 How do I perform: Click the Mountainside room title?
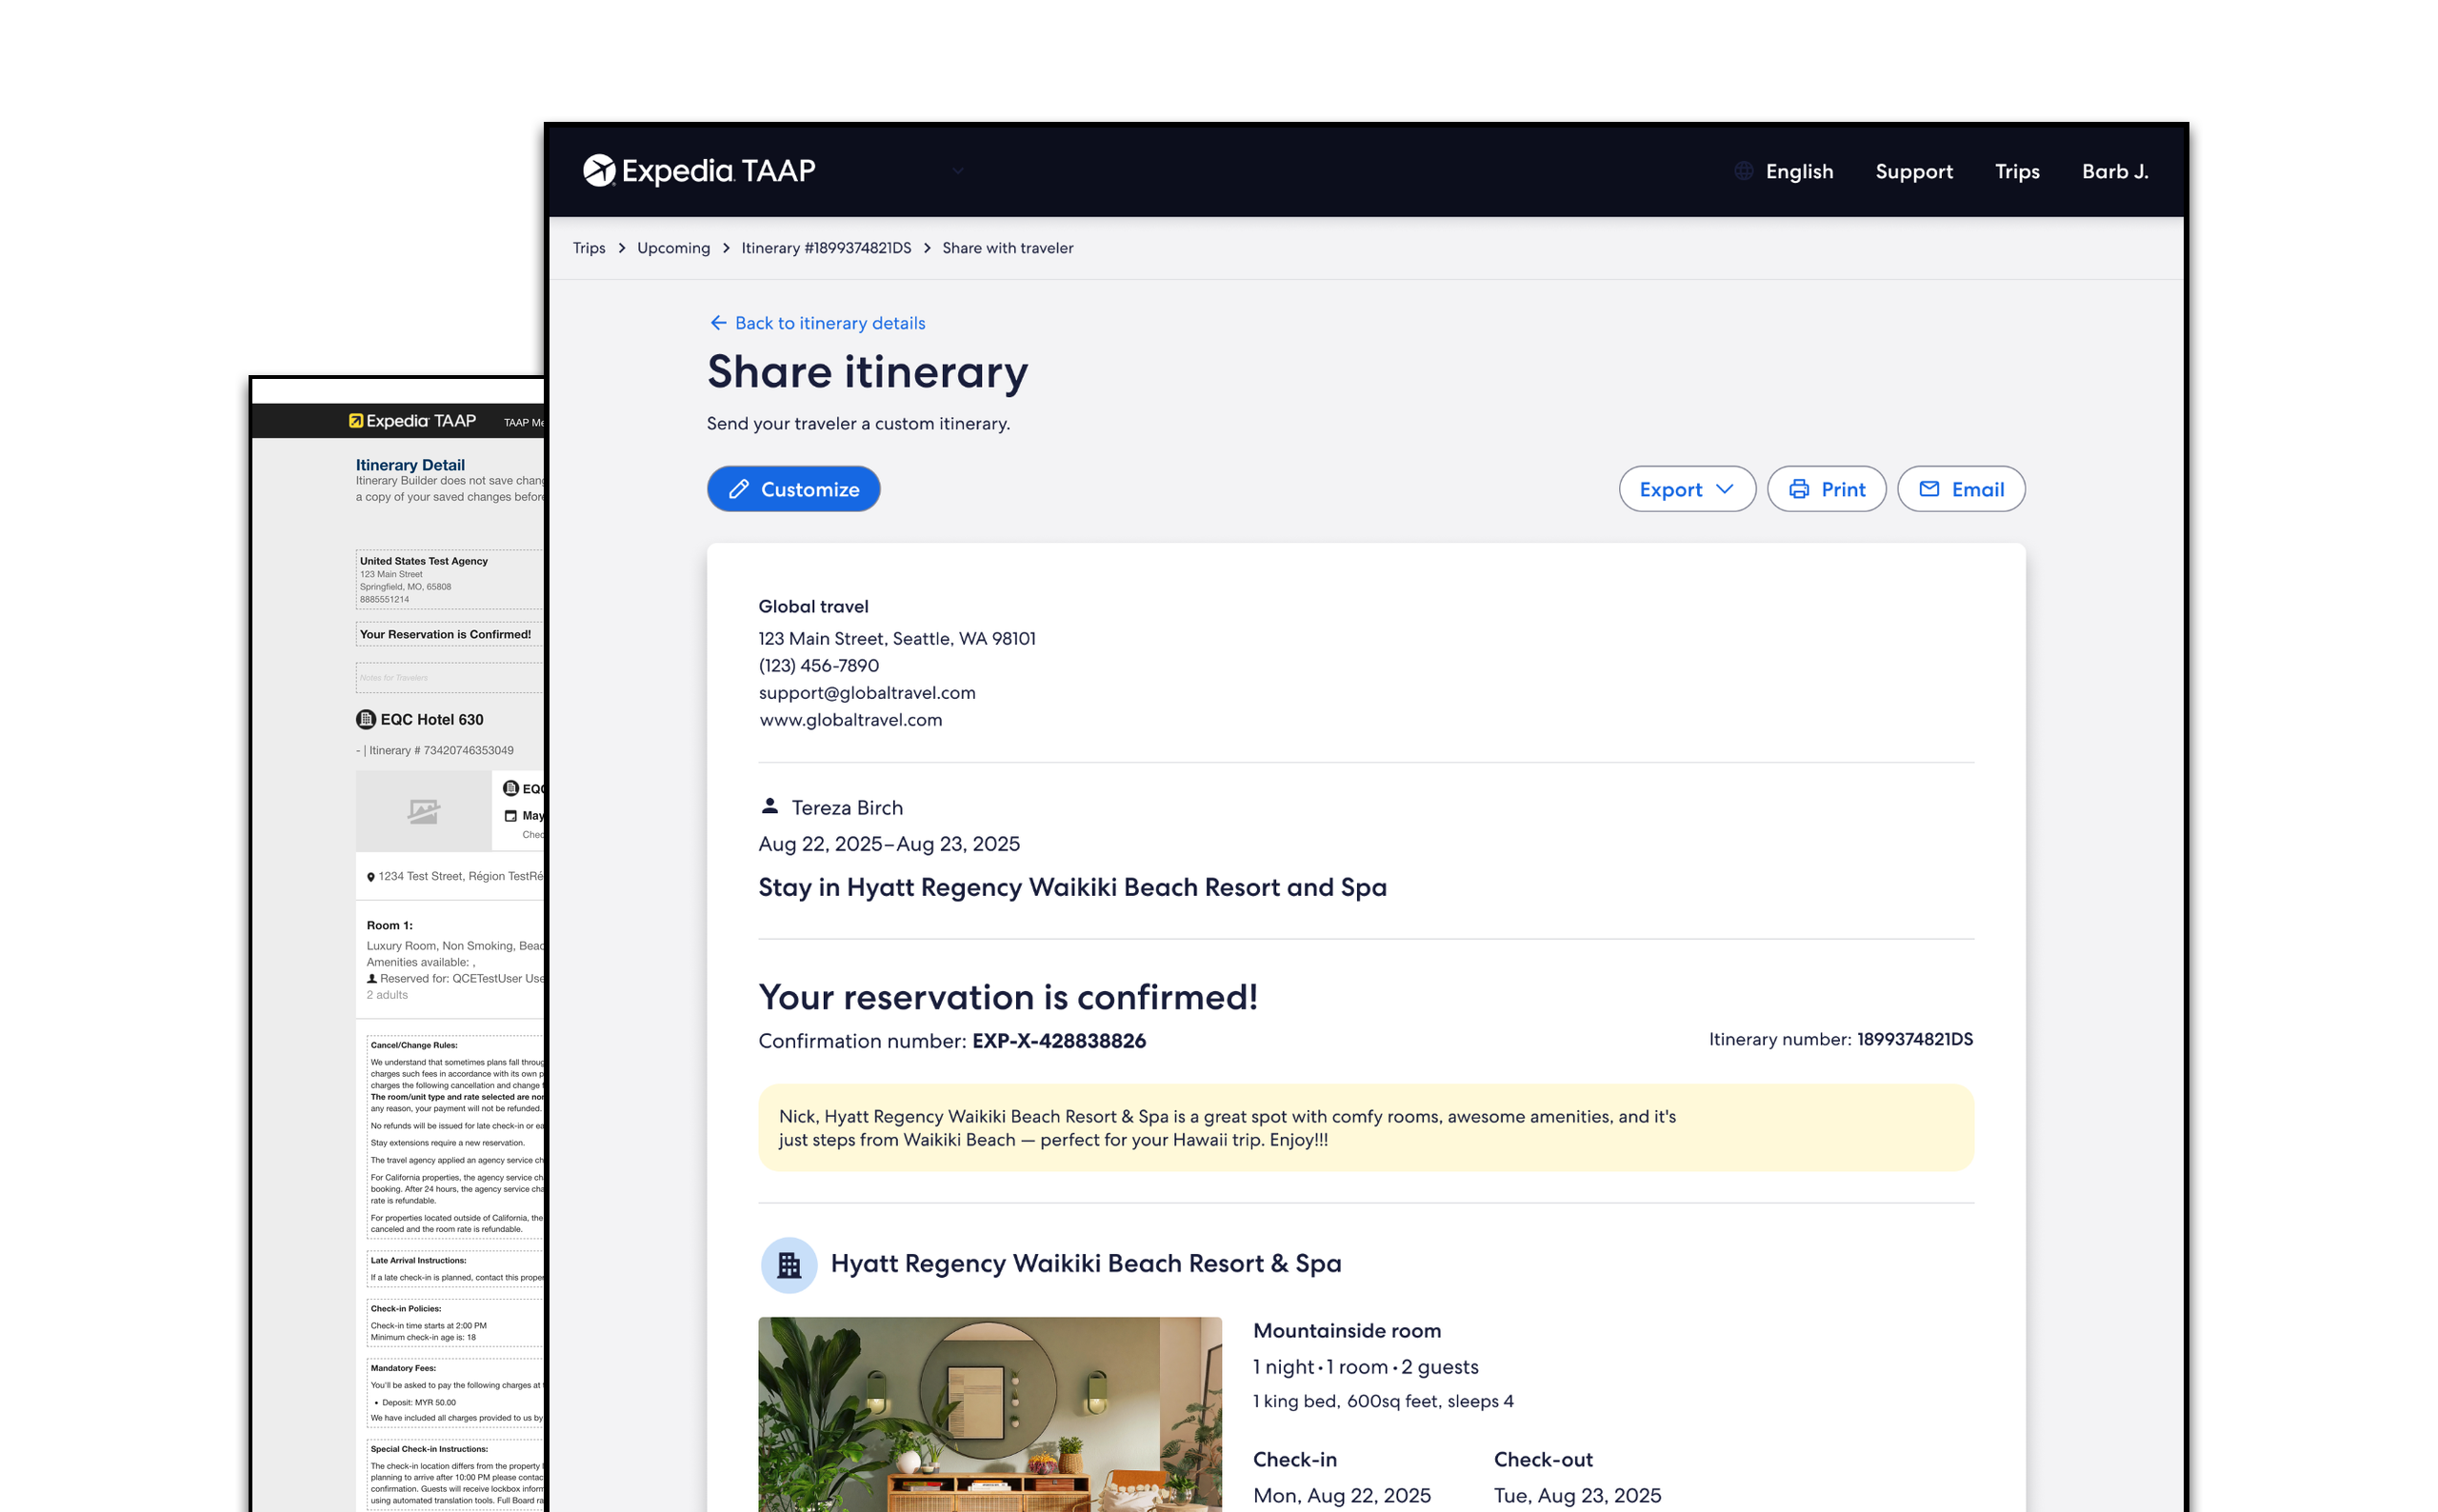1346,1331
